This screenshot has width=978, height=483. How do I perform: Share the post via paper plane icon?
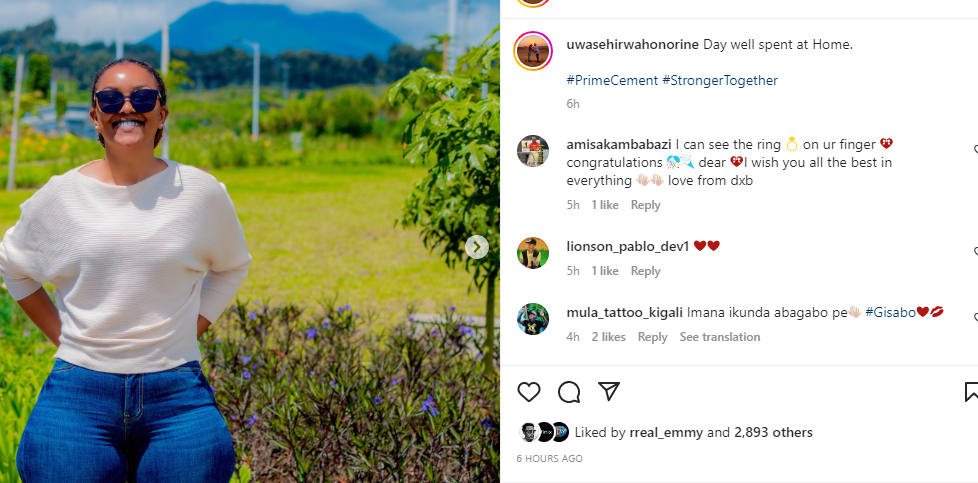coord(609,391)
